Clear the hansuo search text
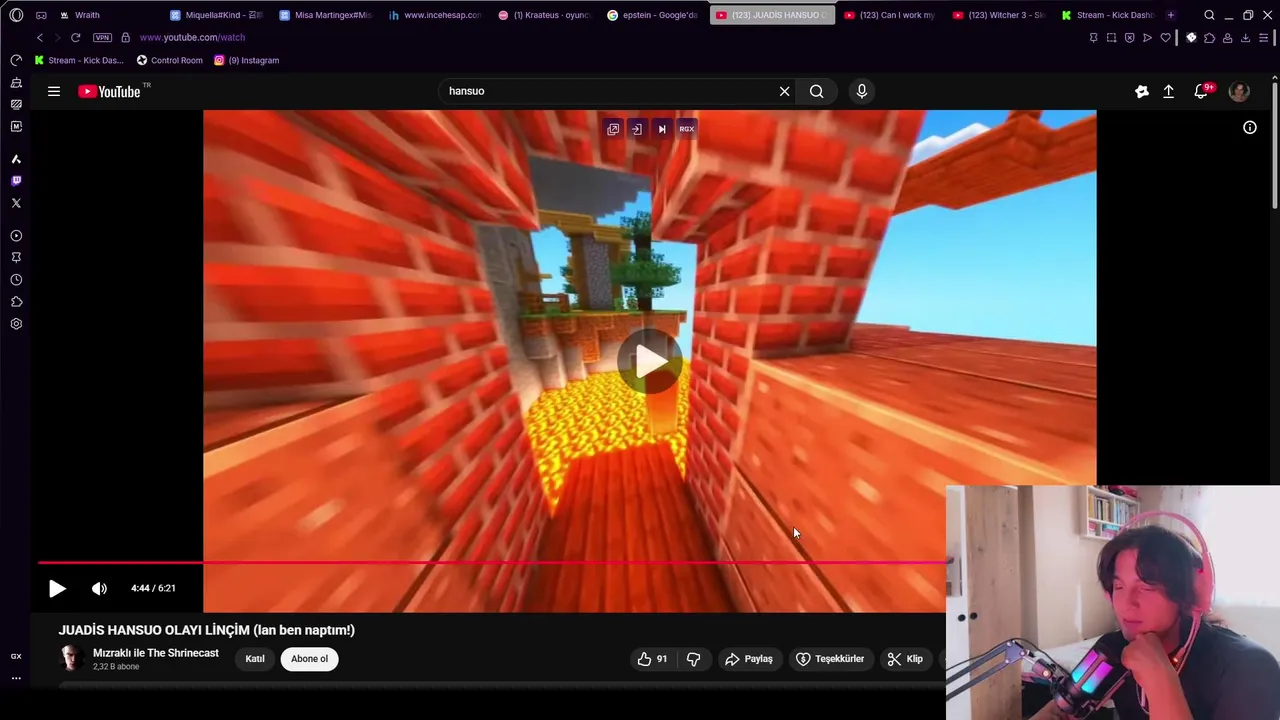 coord(784,91)
